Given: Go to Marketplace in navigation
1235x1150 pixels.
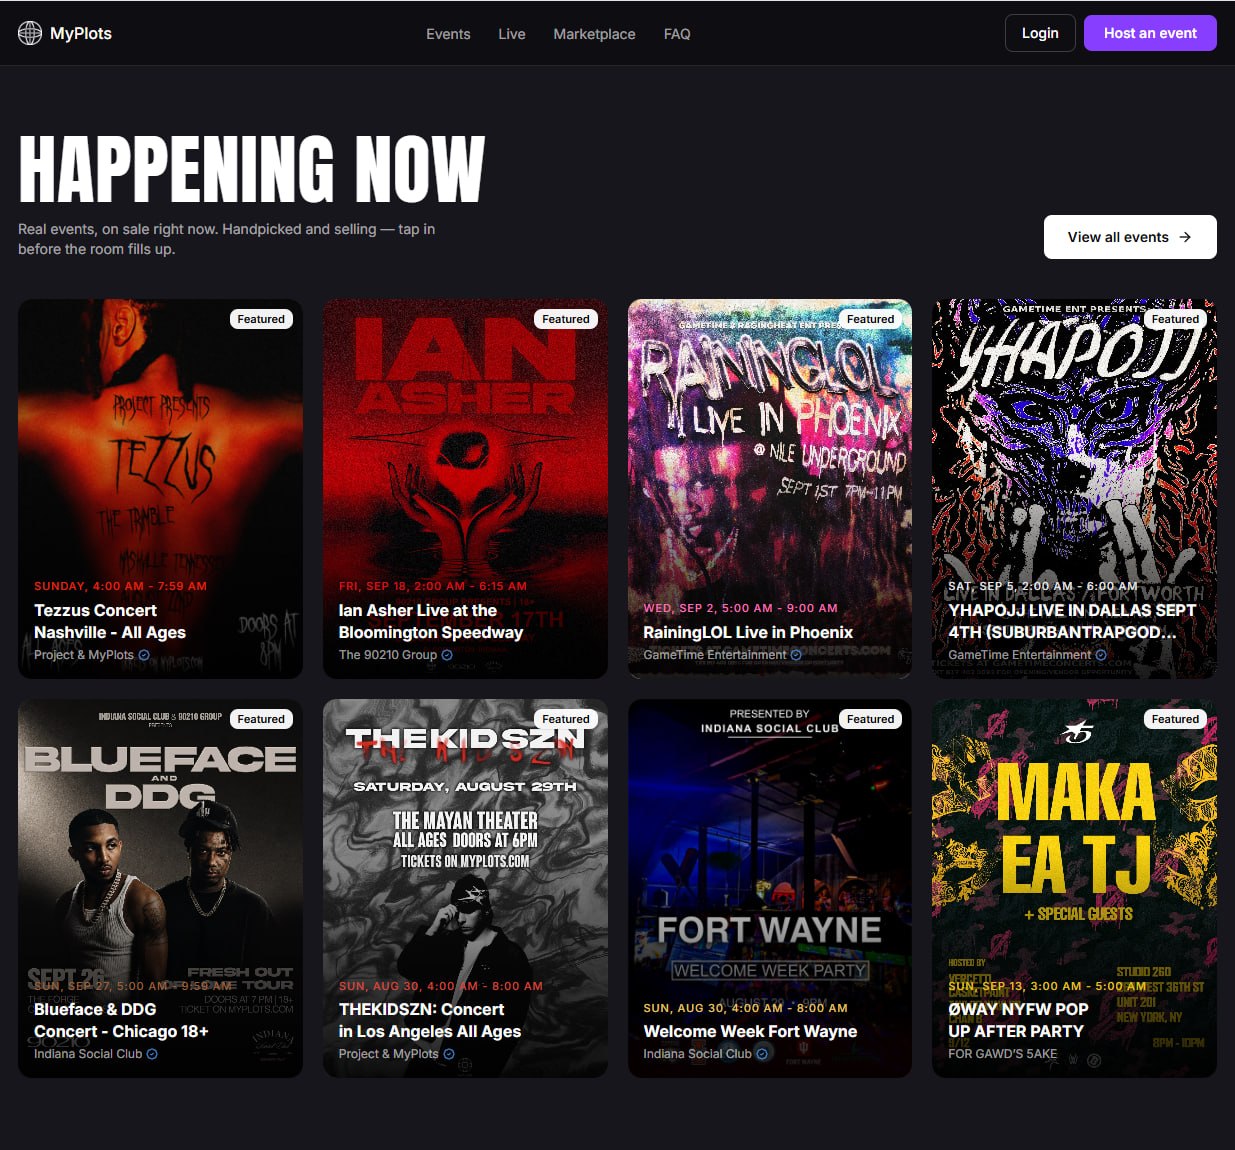Looking at the screenshot, I should click(594, 34).
